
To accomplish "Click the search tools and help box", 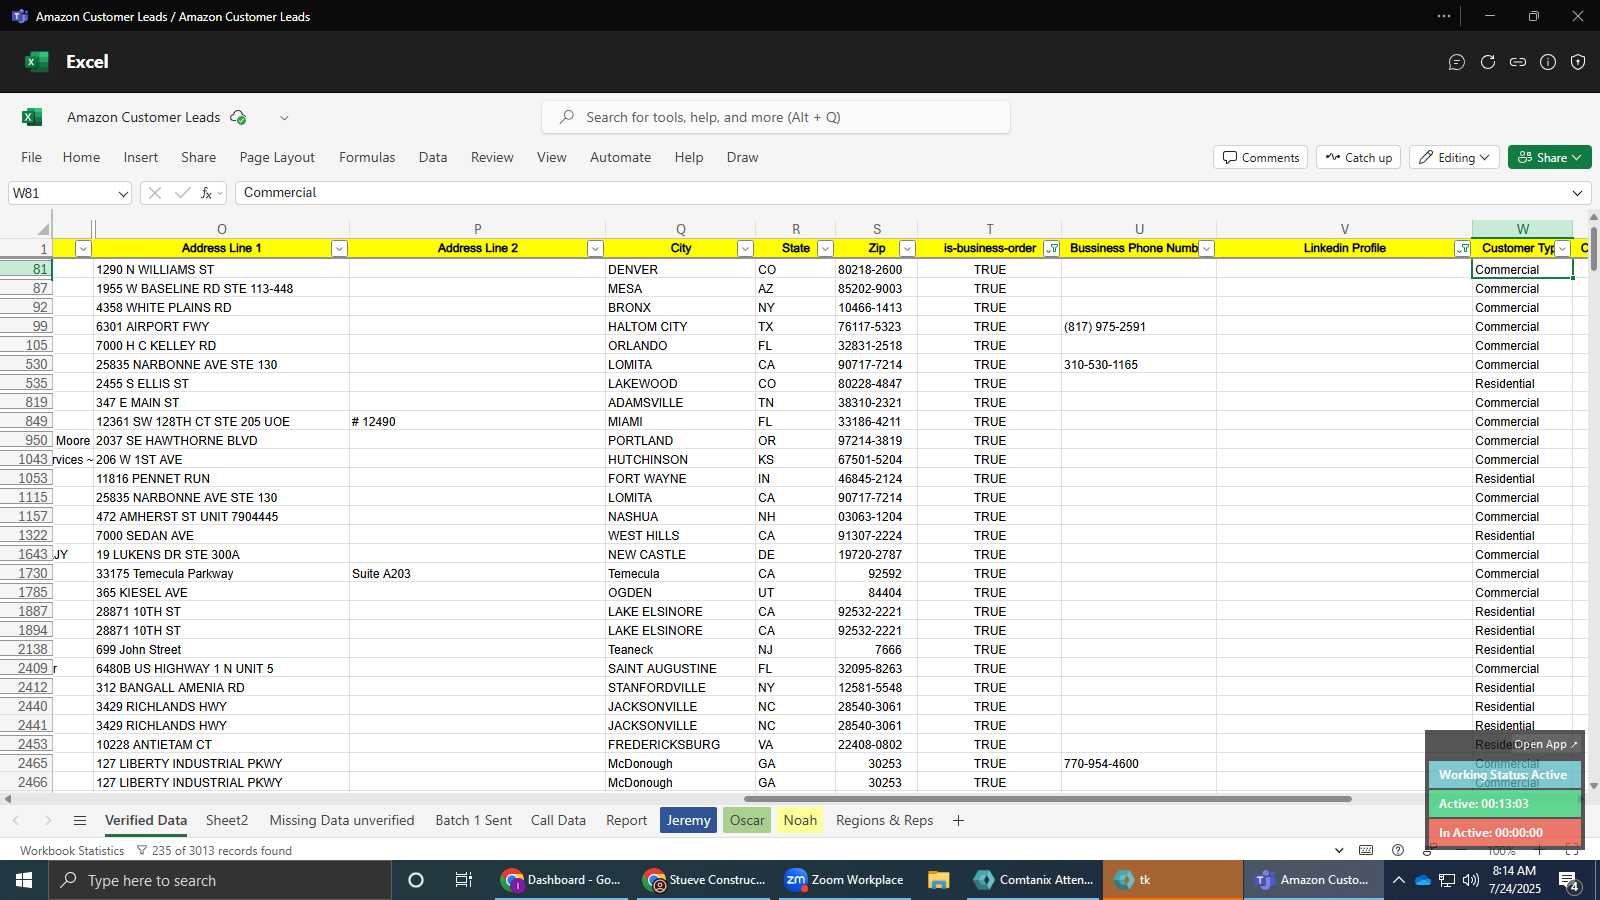I will point(776,117).
